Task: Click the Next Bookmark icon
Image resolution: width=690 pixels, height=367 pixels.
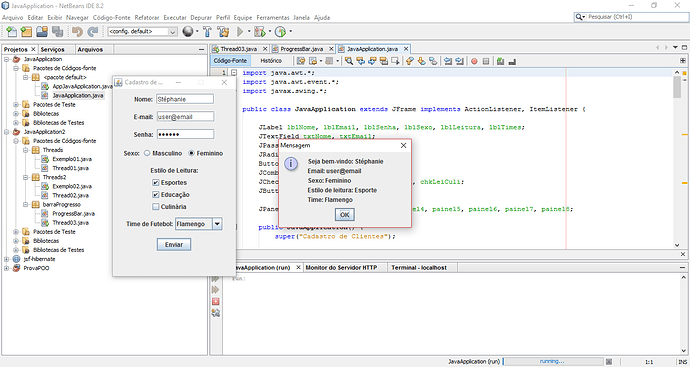Action: coord(421,61)
